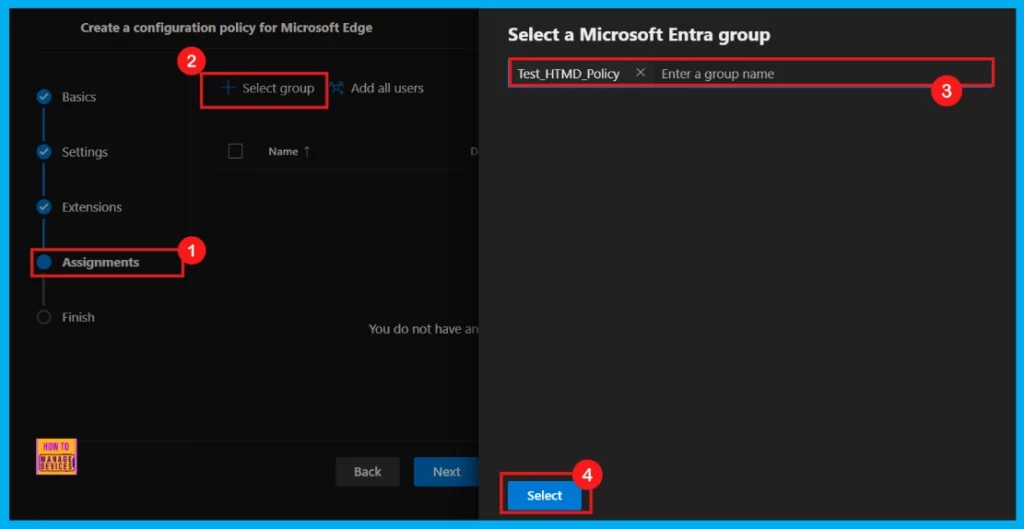Jump to the Finish wizard step
The image size is (1024, 529).
(x=78, y=317)
